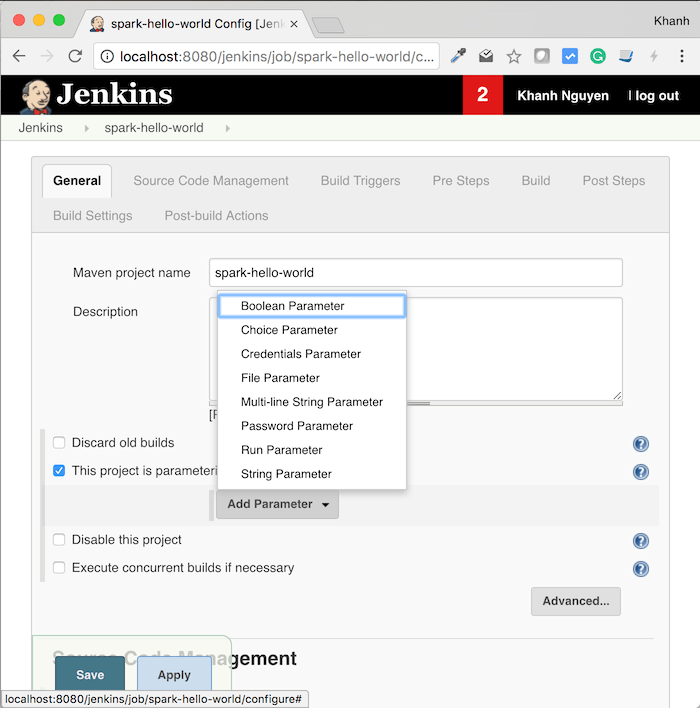Screen dimensions: 700x708
Task: Switch to General tab
Action: [77, 181]
